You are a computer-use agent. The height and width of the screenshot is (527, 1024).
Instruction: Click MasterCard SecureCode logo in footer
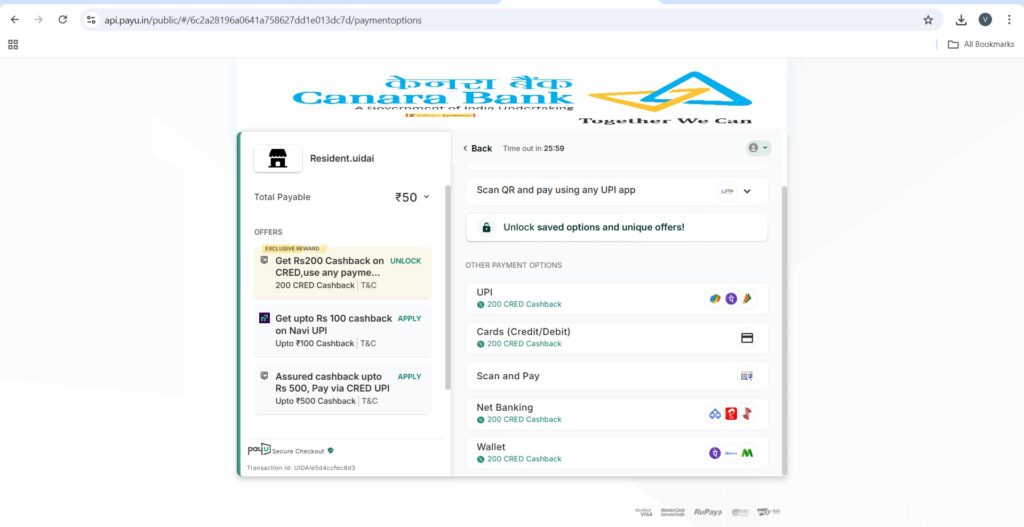673,512
